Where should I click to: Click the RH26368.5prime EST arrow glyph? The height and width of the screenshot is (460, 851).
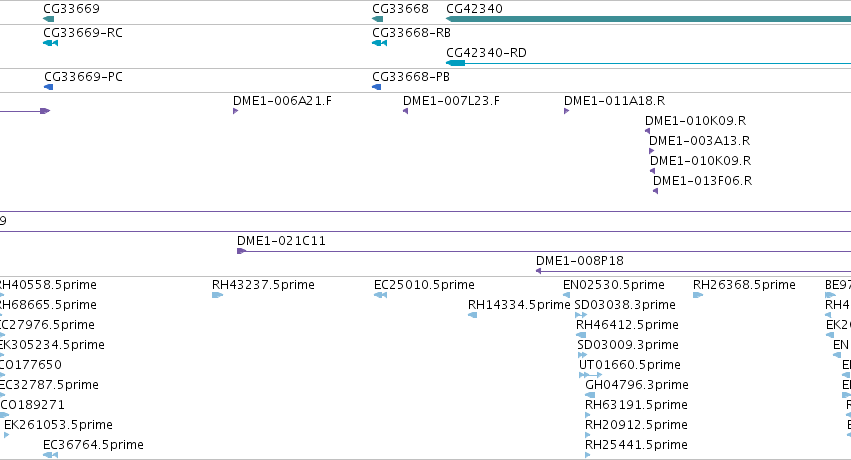[x=698, y=295]
